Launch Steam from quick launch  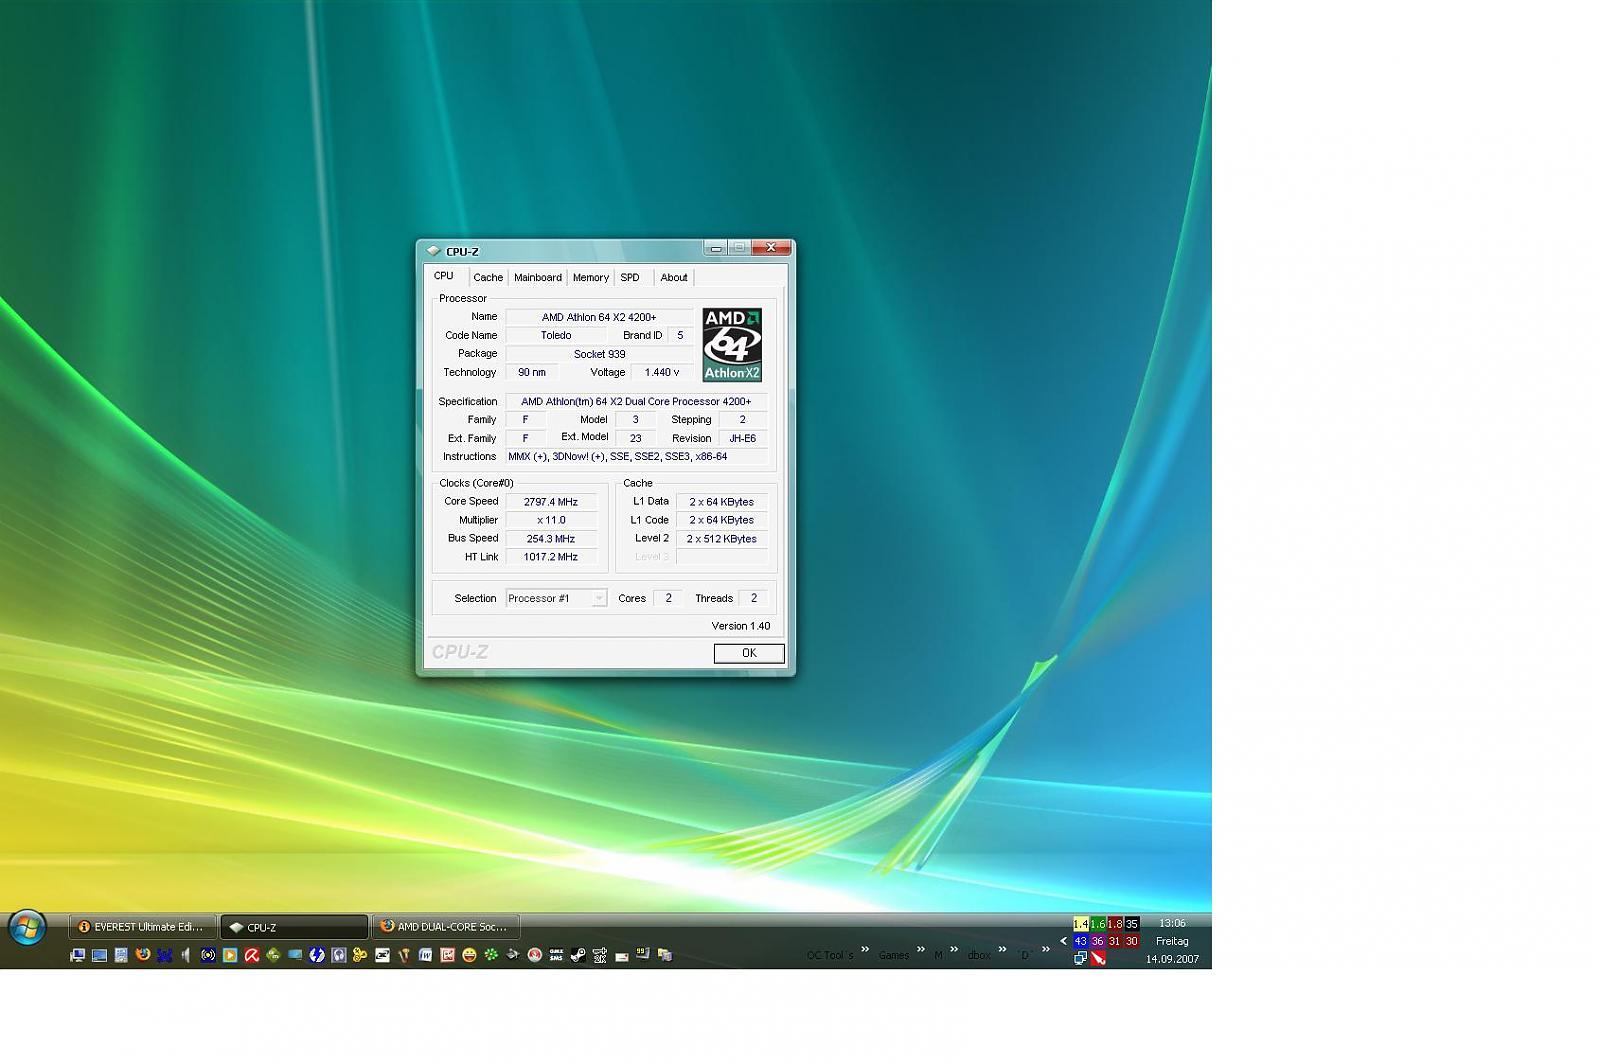[x=578, y=955]
